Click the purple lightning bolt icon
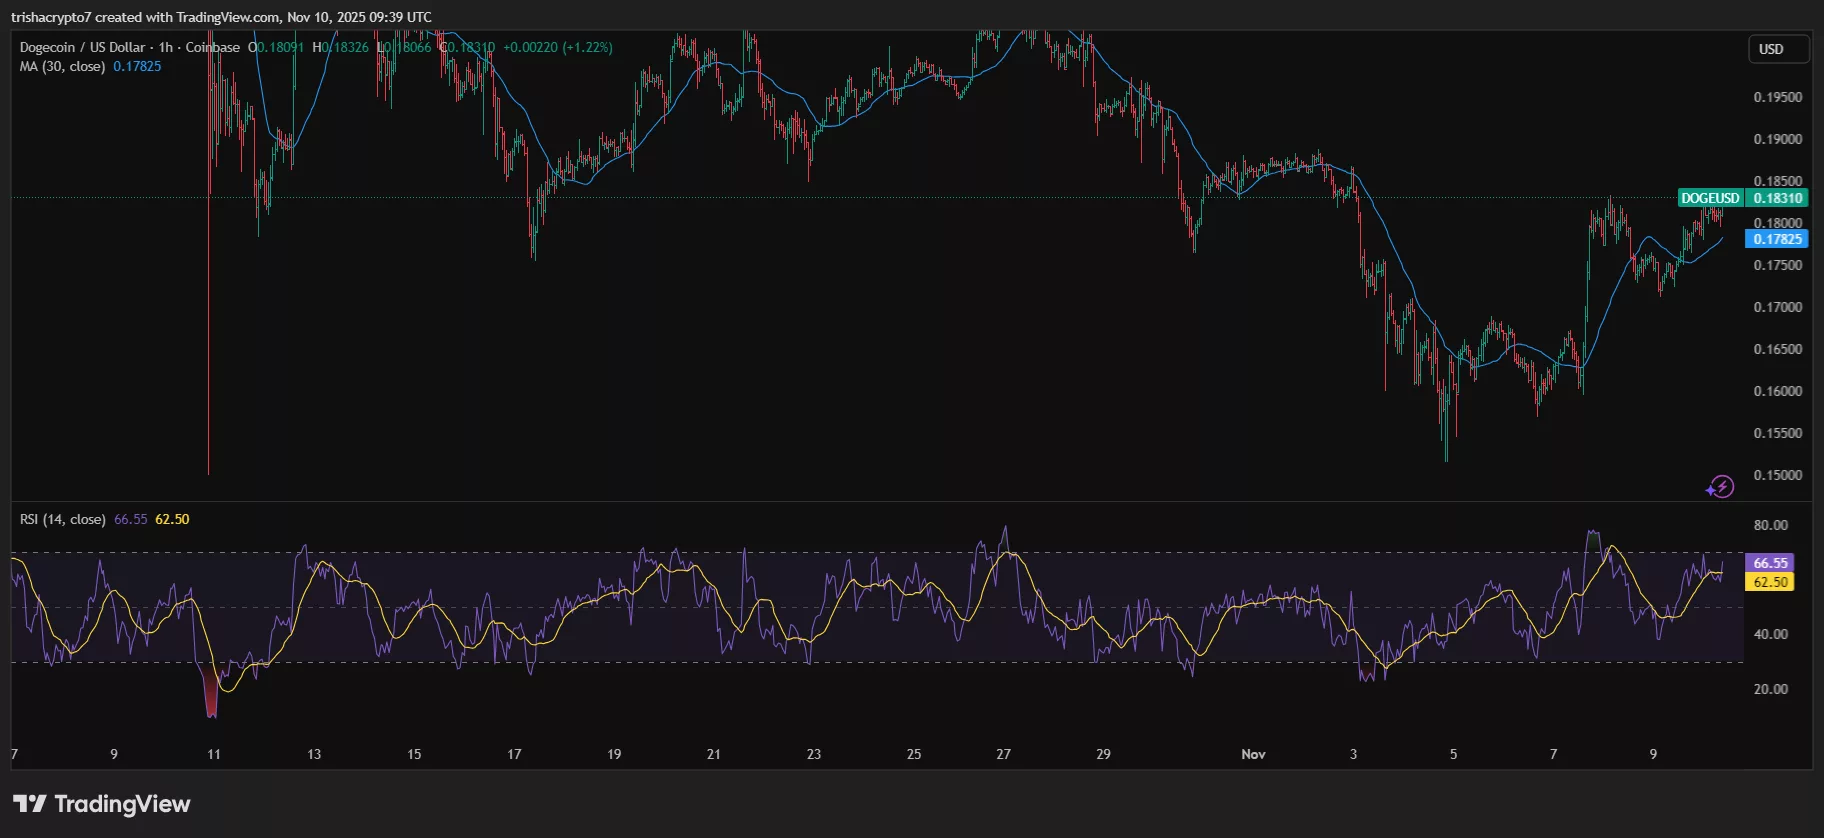This screenshot has height=838, width=1824. click(1720, 487)
